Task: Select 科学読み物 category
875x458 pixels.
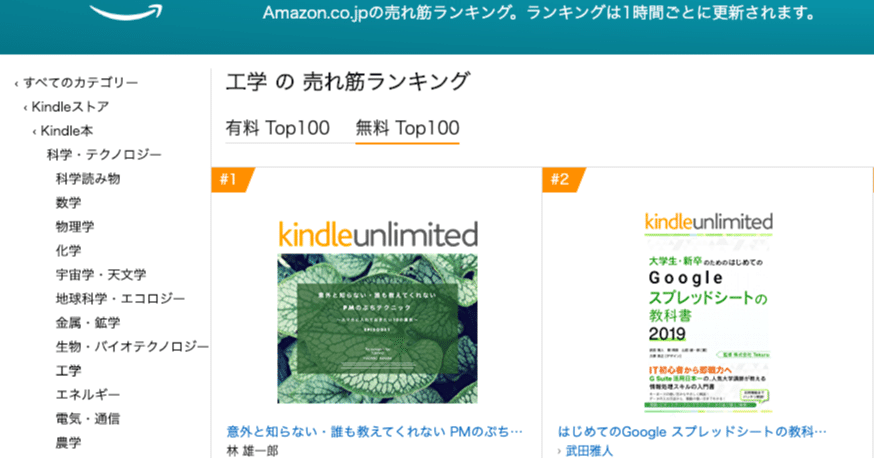Action: 88,179
